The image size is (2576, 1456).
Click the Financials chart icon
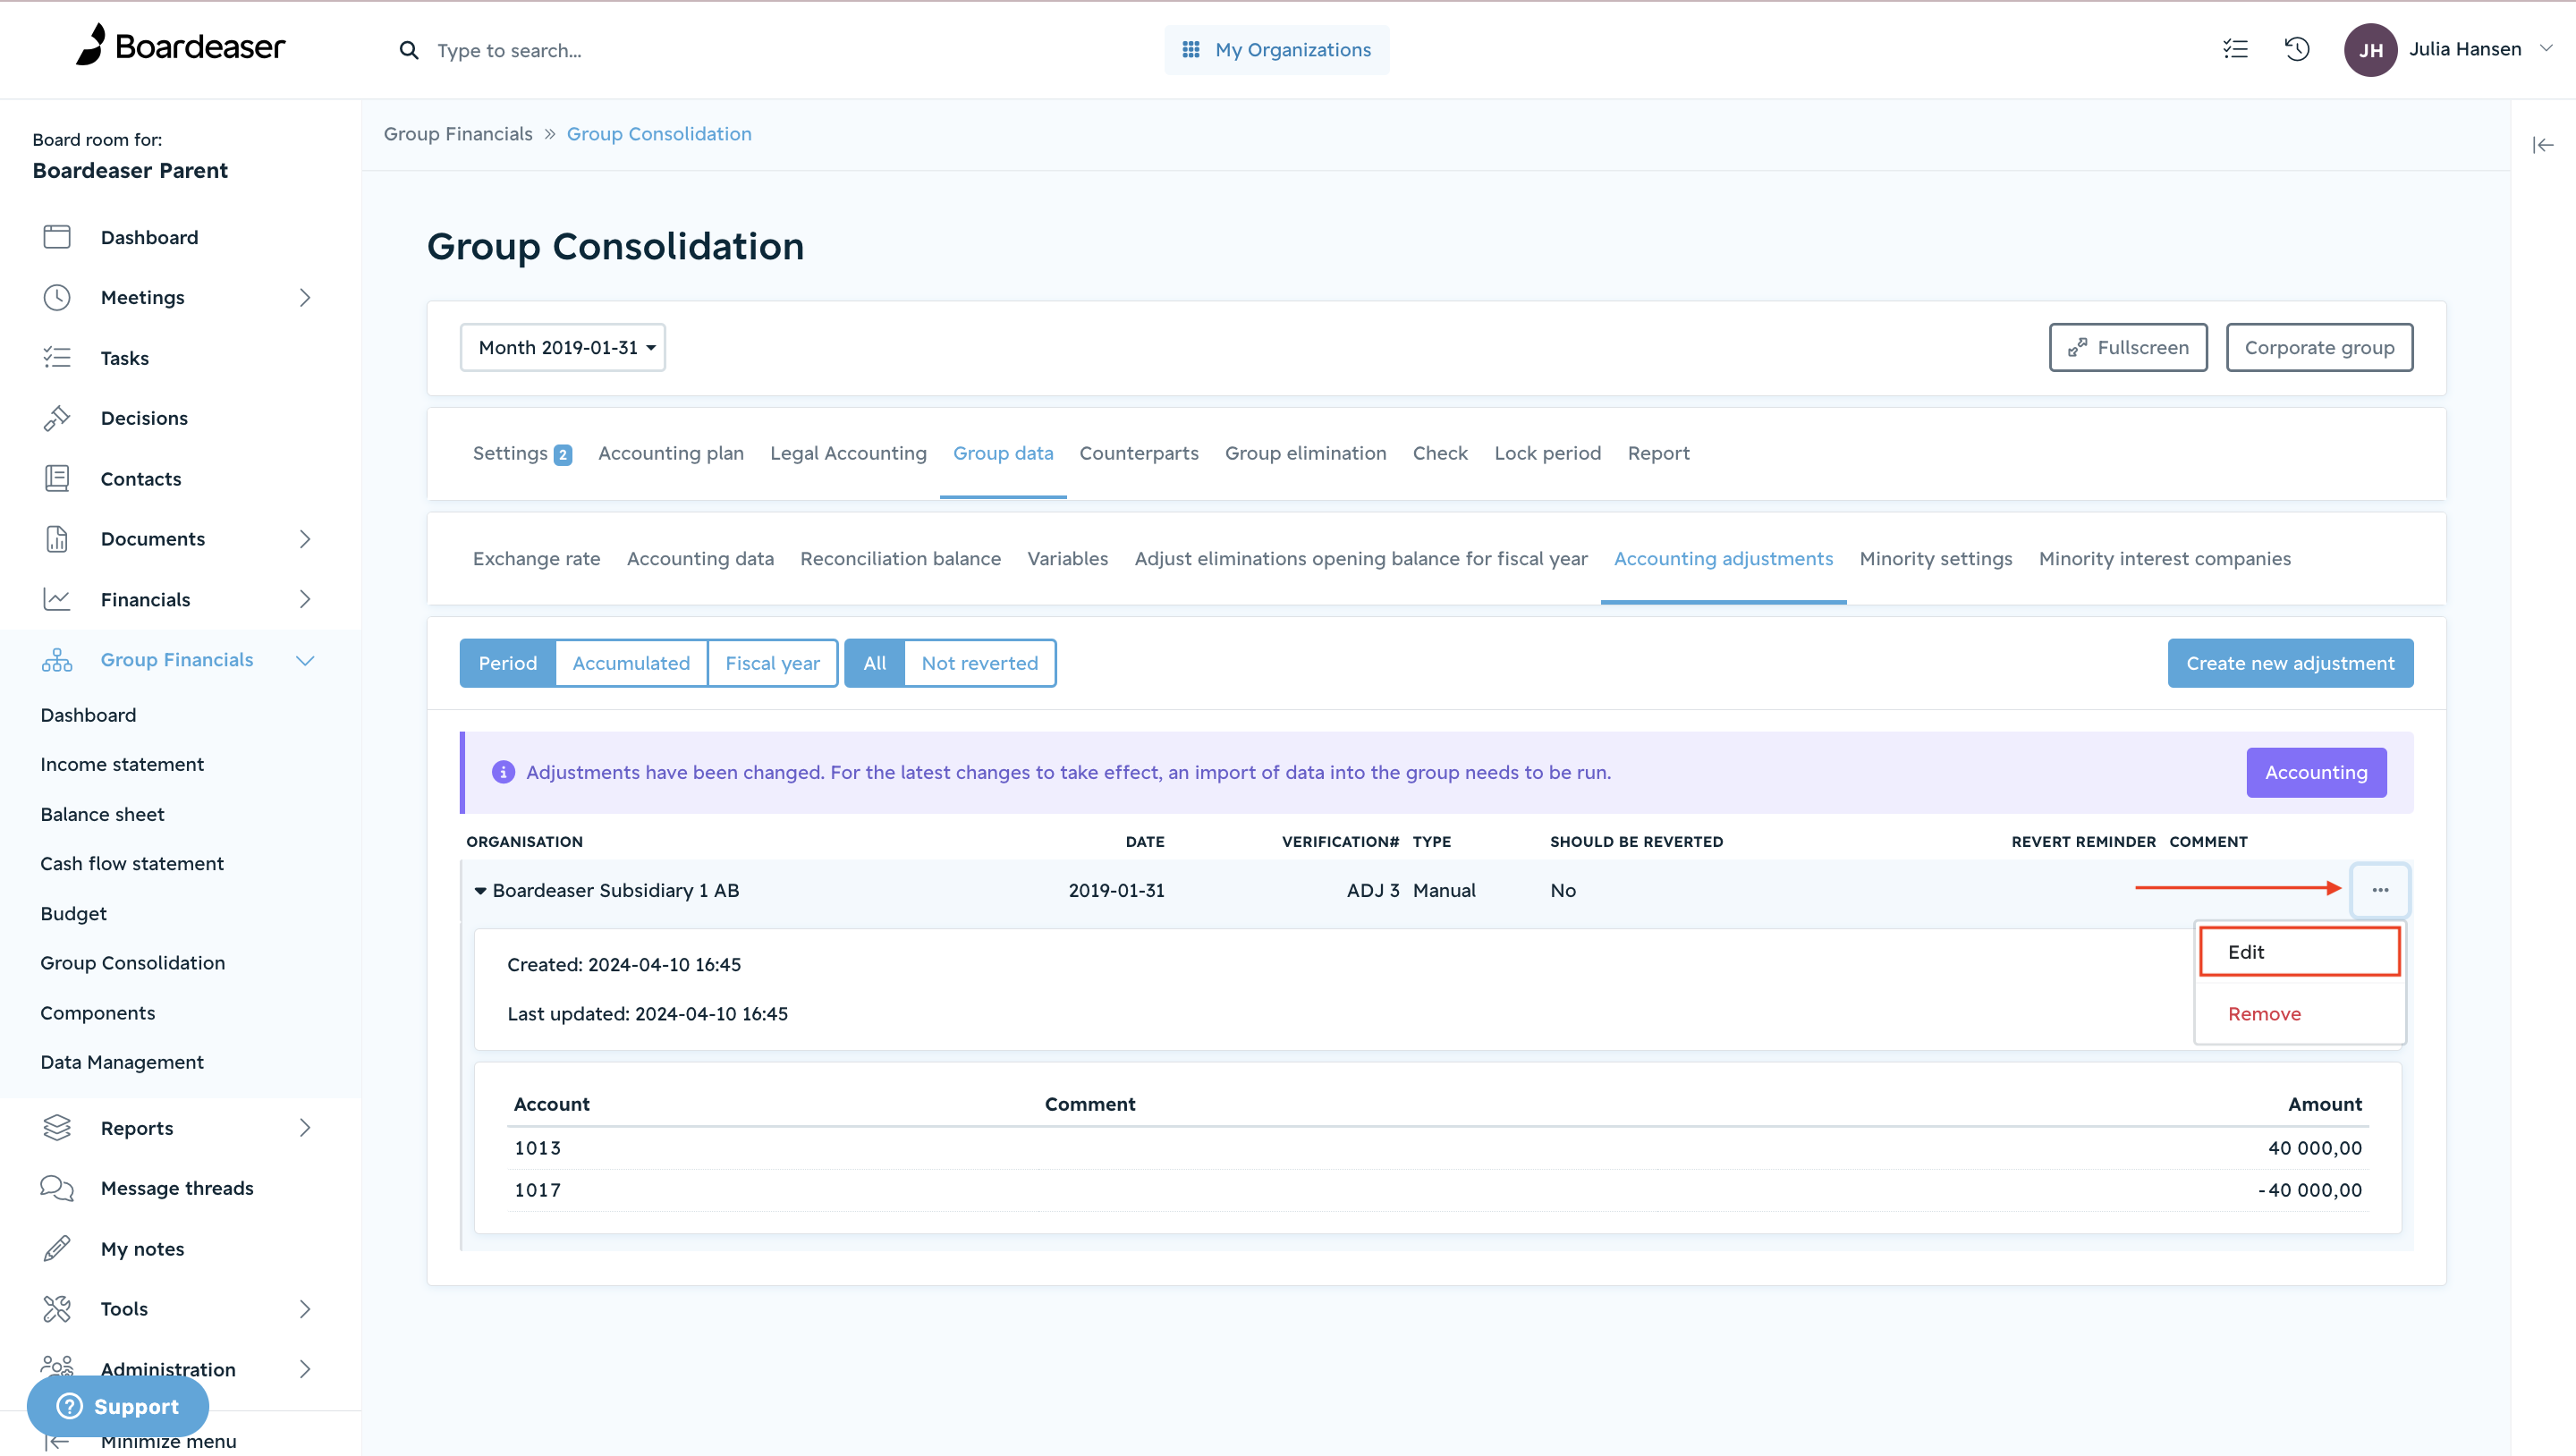coord(57,600)
